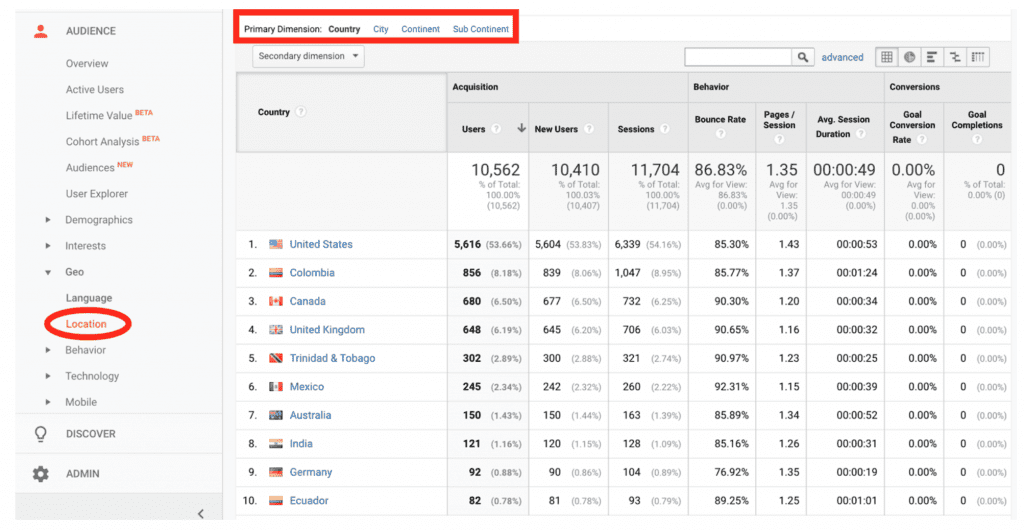Viewport: 1024px width, 530px height.
Task: Click help icon under Bounce Rate
Action: [720, 134]
